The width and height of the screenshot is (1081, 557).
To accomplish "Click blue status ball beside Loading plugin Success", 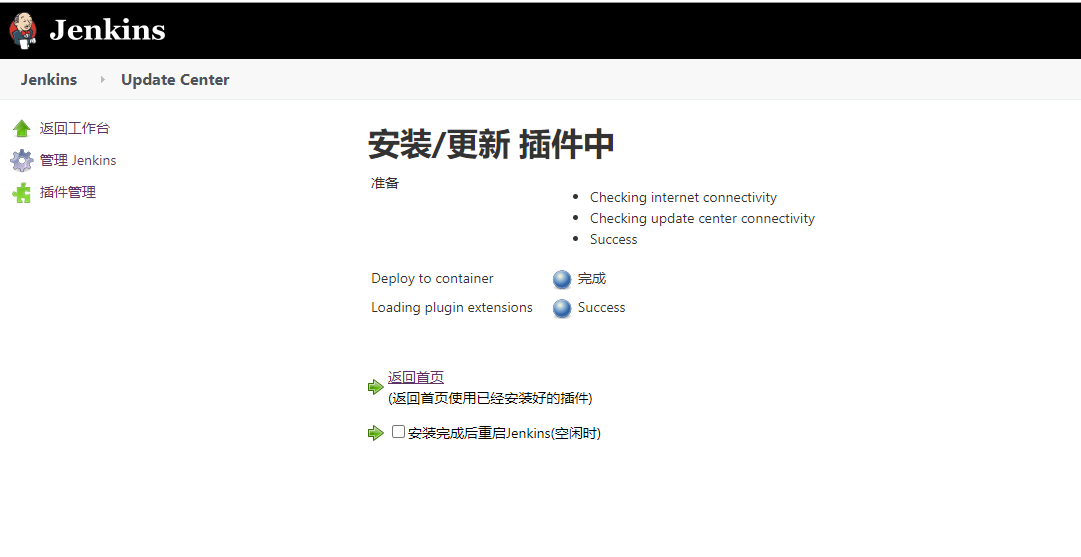I will 562,308.
